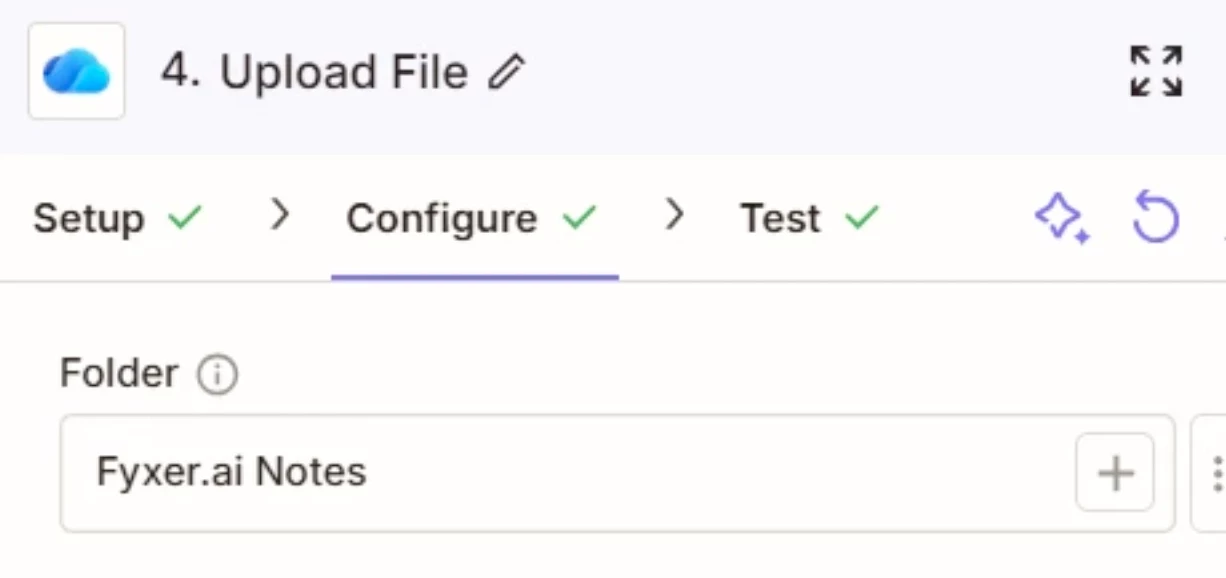Select the Configure tab
Image resolution: width=1226 pixels, height=578 pixels.
pos(442,218)
